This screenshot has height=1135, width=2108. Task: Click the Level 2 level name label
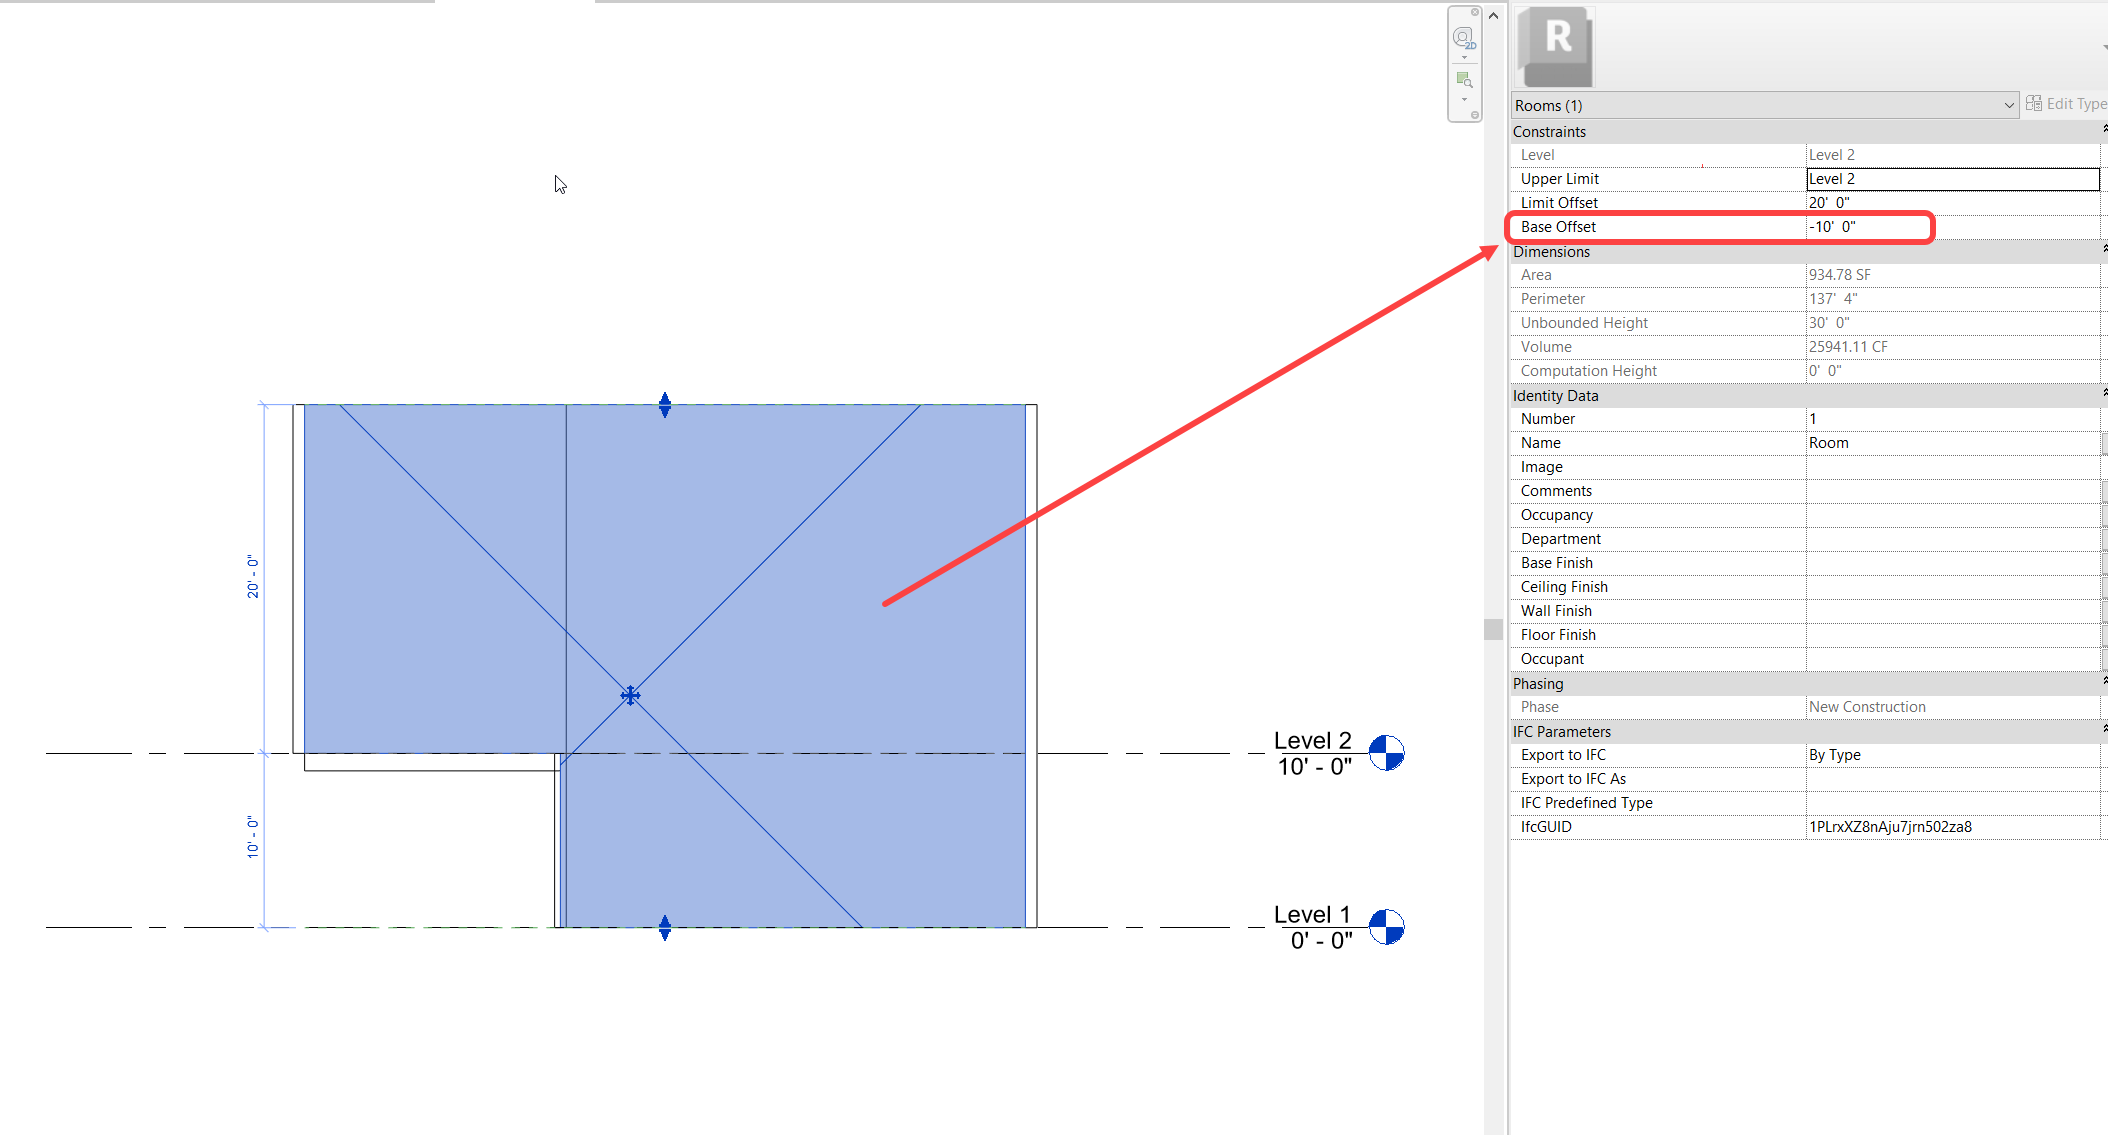1312,741
